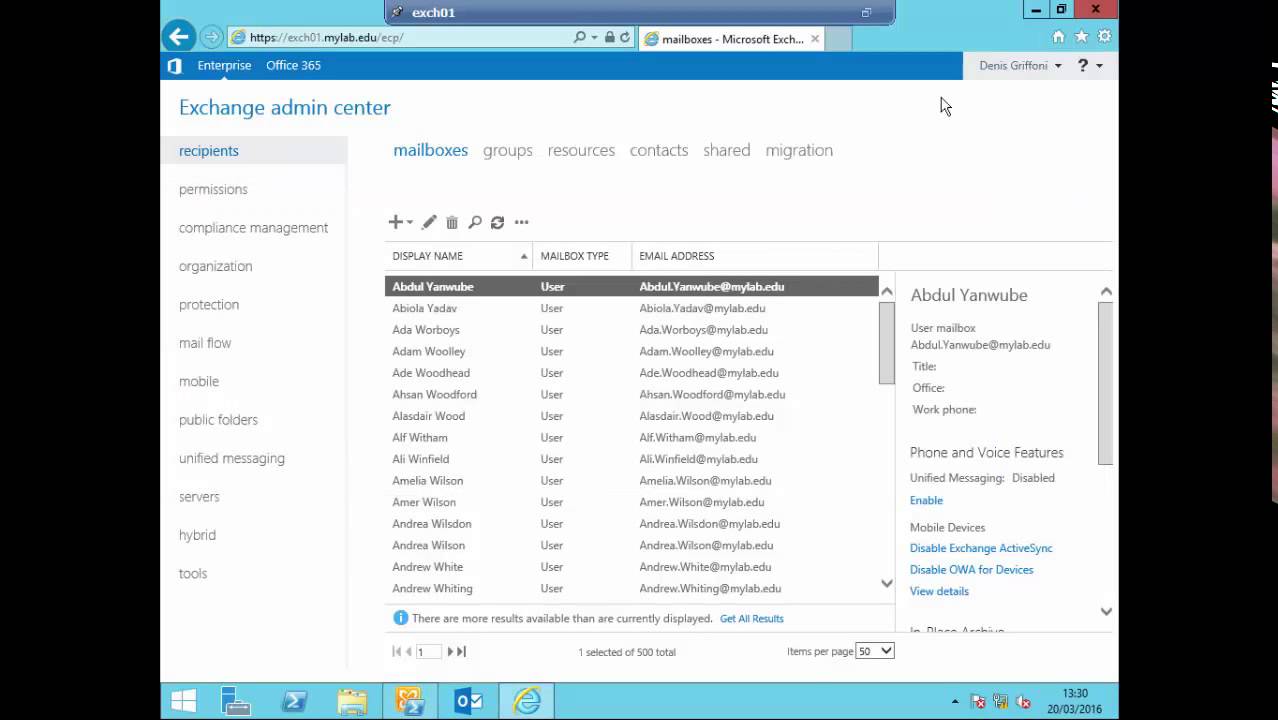Click the details pane scroll down arrow
This screenshot has height=720, width=1278.
(x=1105, y=611)
